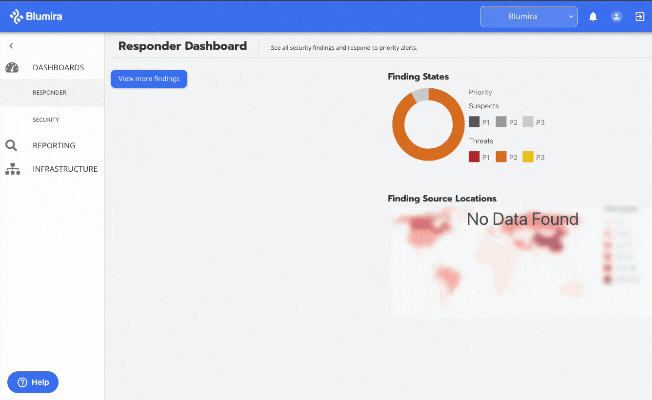This screenshot has width=652, height=400.
Task: Select the Responder menu item
Action: [49, 92]
